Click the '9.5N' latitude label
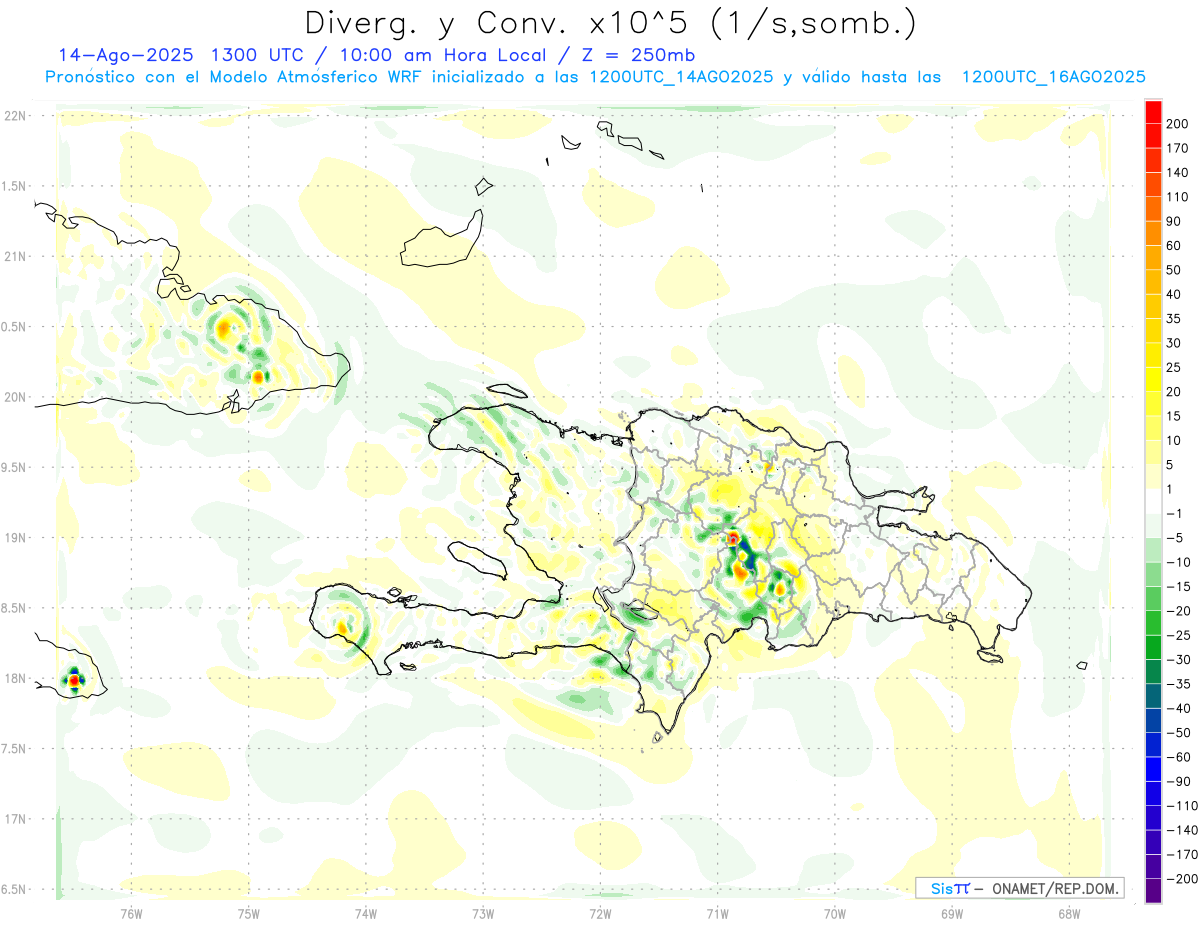The height and width of the screenshot is (927, 1200). point(15,467)
